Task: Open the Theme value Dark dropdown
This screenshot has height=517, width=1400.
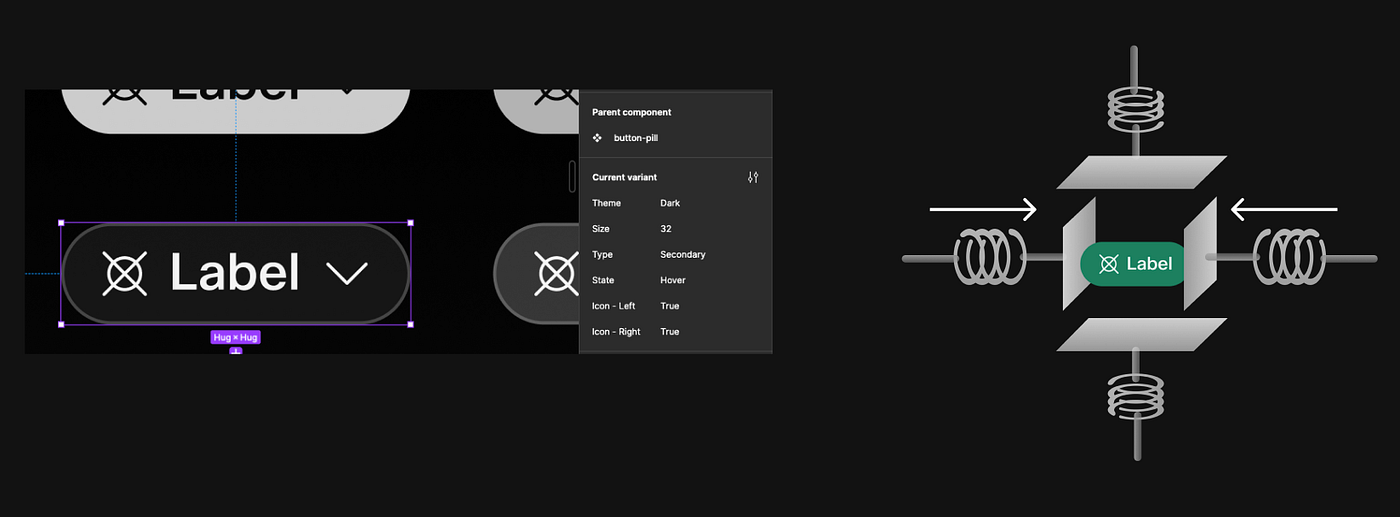Action: click(670, 203)
